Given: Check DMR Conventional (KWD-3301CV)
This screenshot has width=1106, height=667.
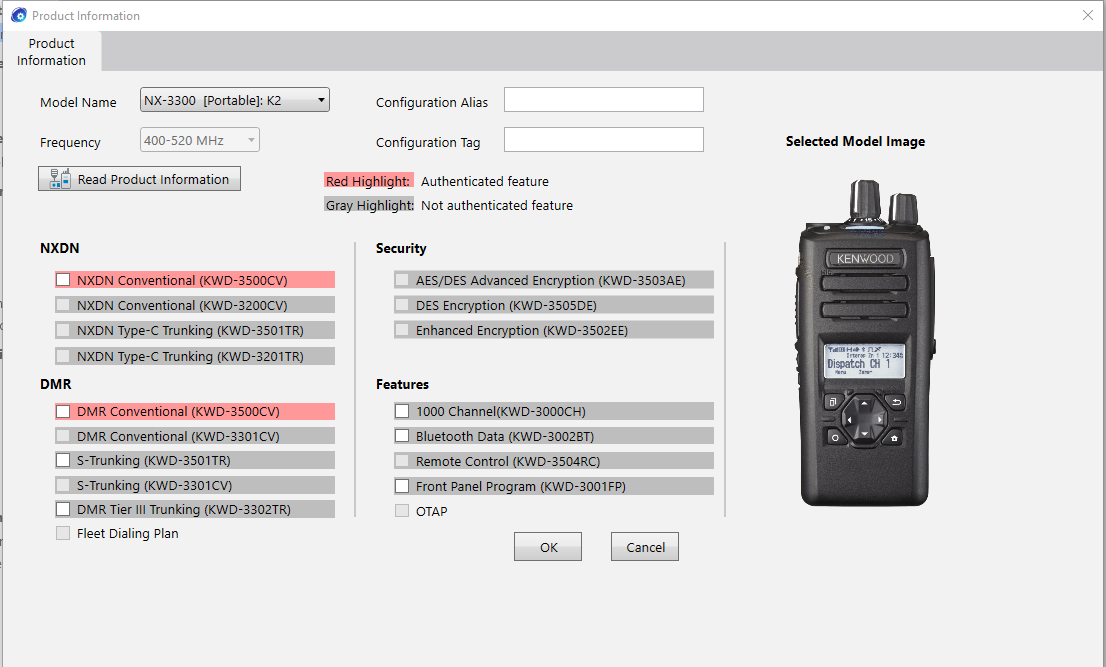Looking at the screenshot, I should coord(63,436).
